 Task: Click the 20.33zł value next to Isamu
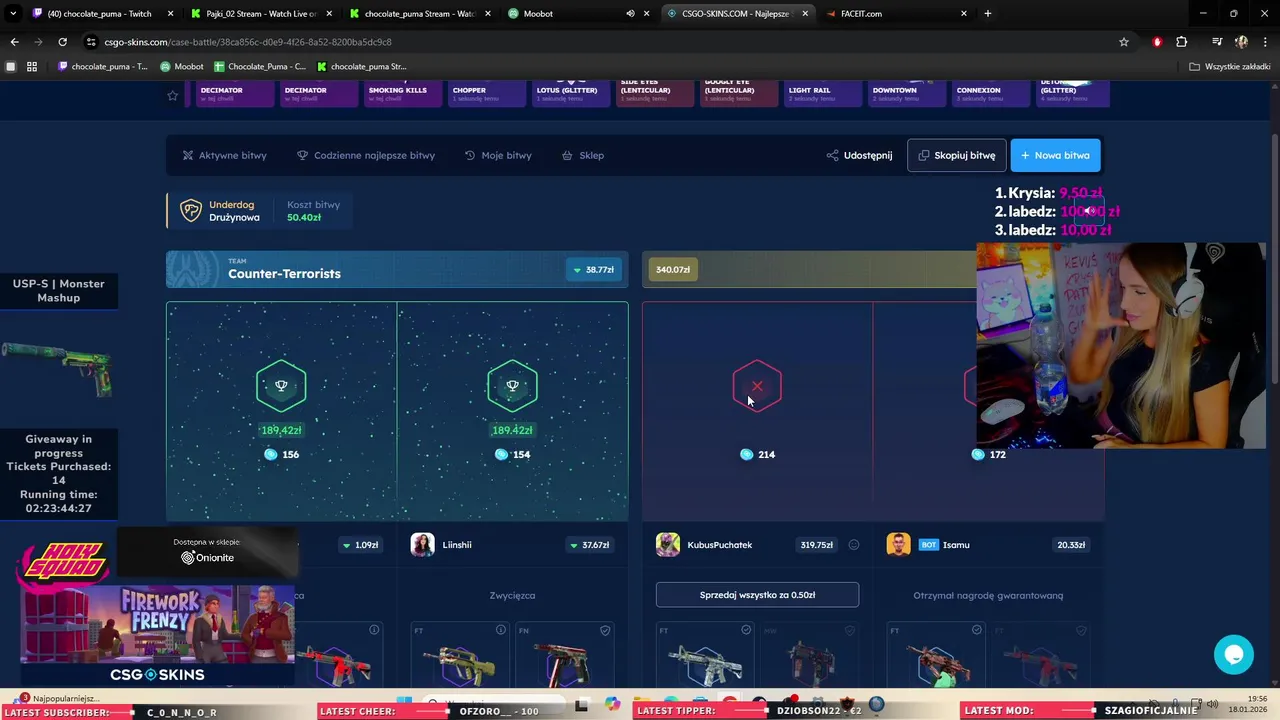point(1071,545)
